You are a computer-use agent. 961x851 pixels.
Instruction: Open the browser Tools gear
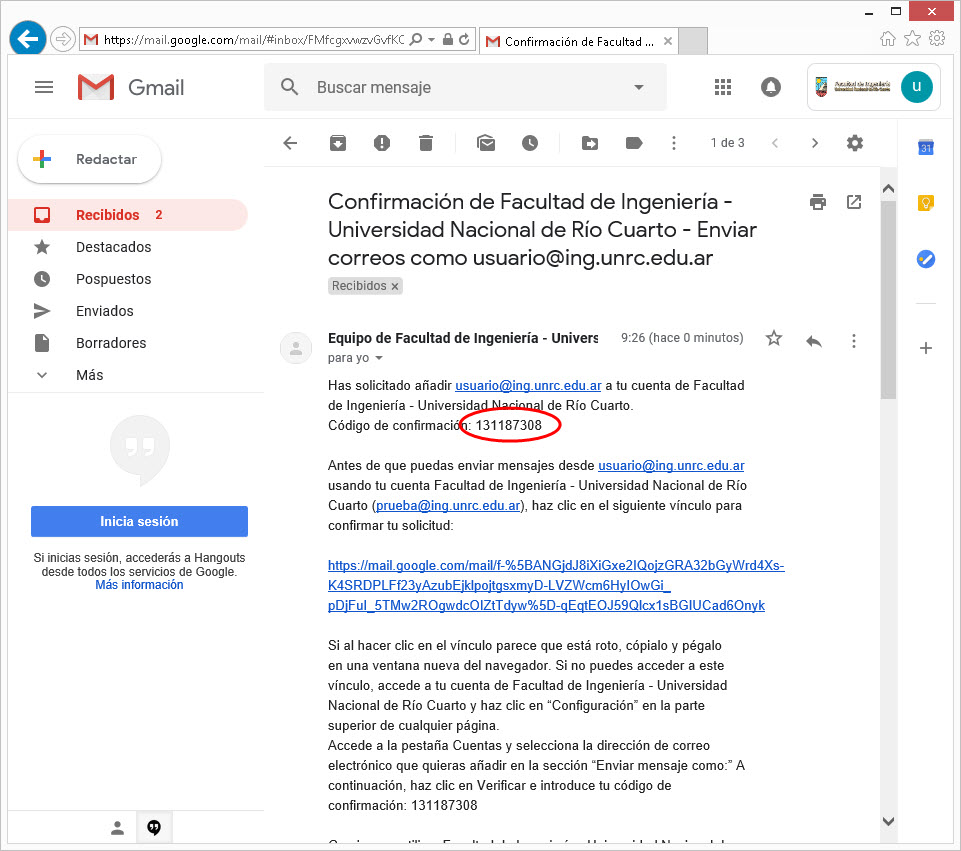pos(937,39)
